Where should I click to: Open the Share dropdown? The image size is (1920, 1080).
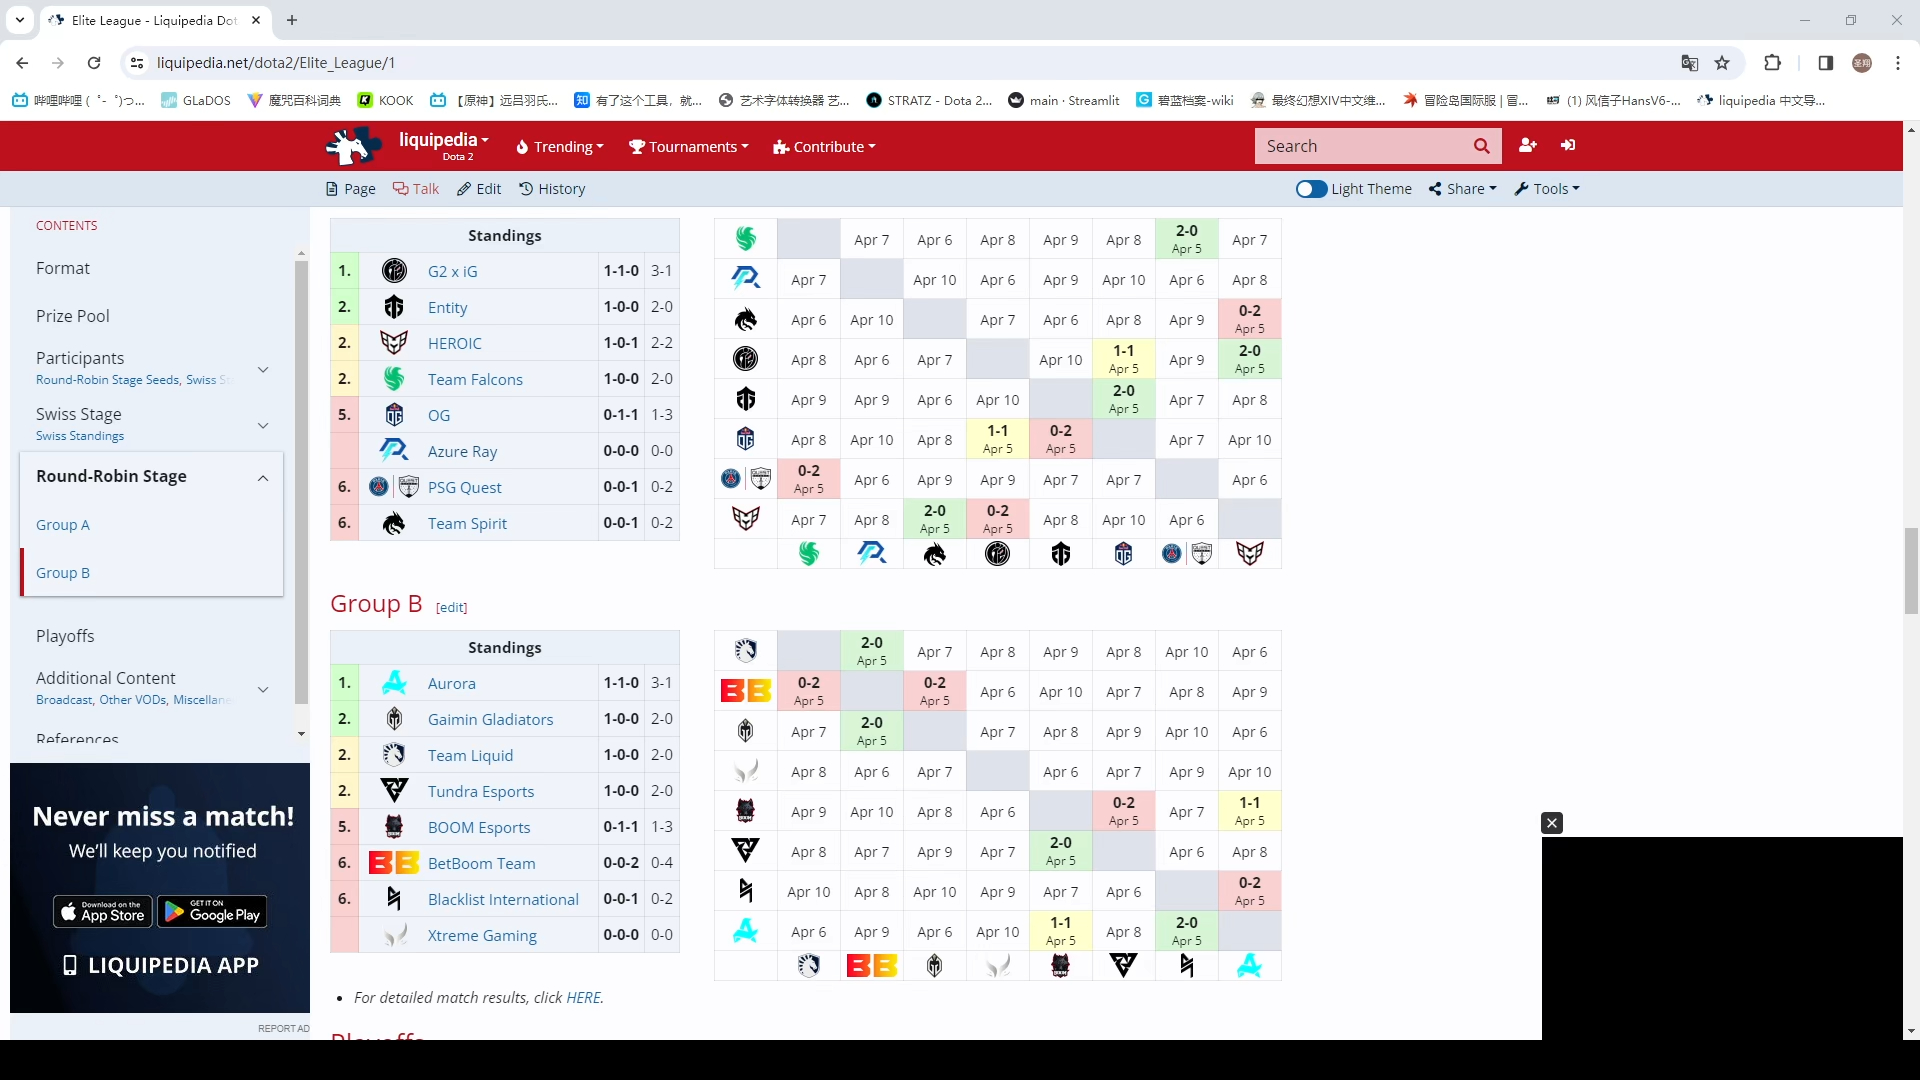point(1462,189)
